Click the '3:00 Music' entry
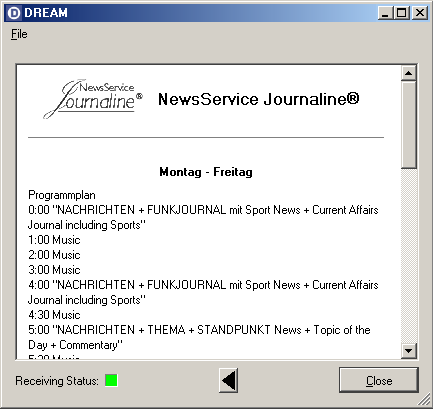This screenshot has width=433, height=409. (x=54, y=270)
